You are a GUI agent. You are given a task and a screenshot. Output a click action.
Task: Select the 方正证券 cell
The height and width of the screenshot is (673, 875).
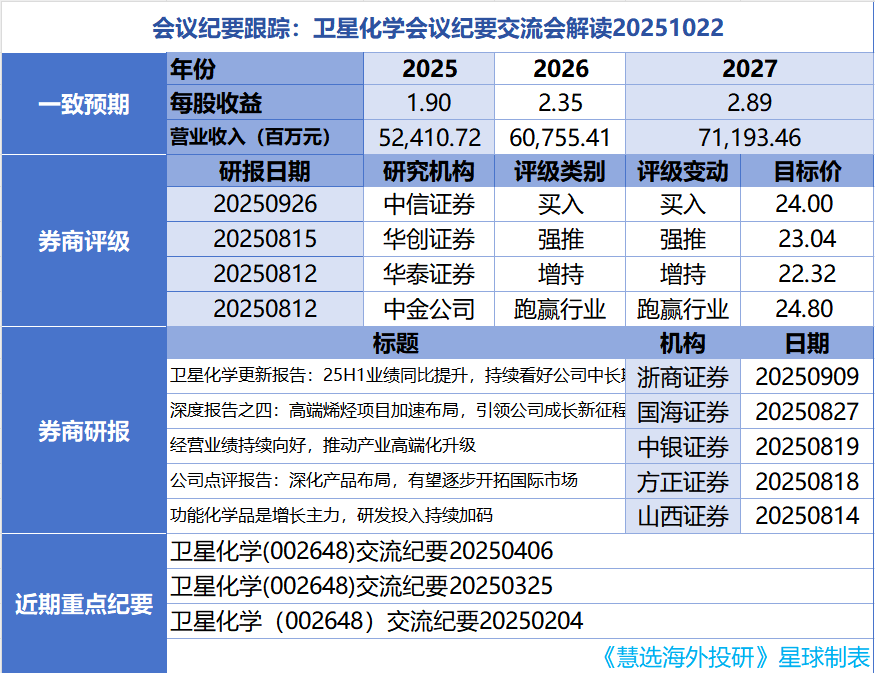coord(683,482)
